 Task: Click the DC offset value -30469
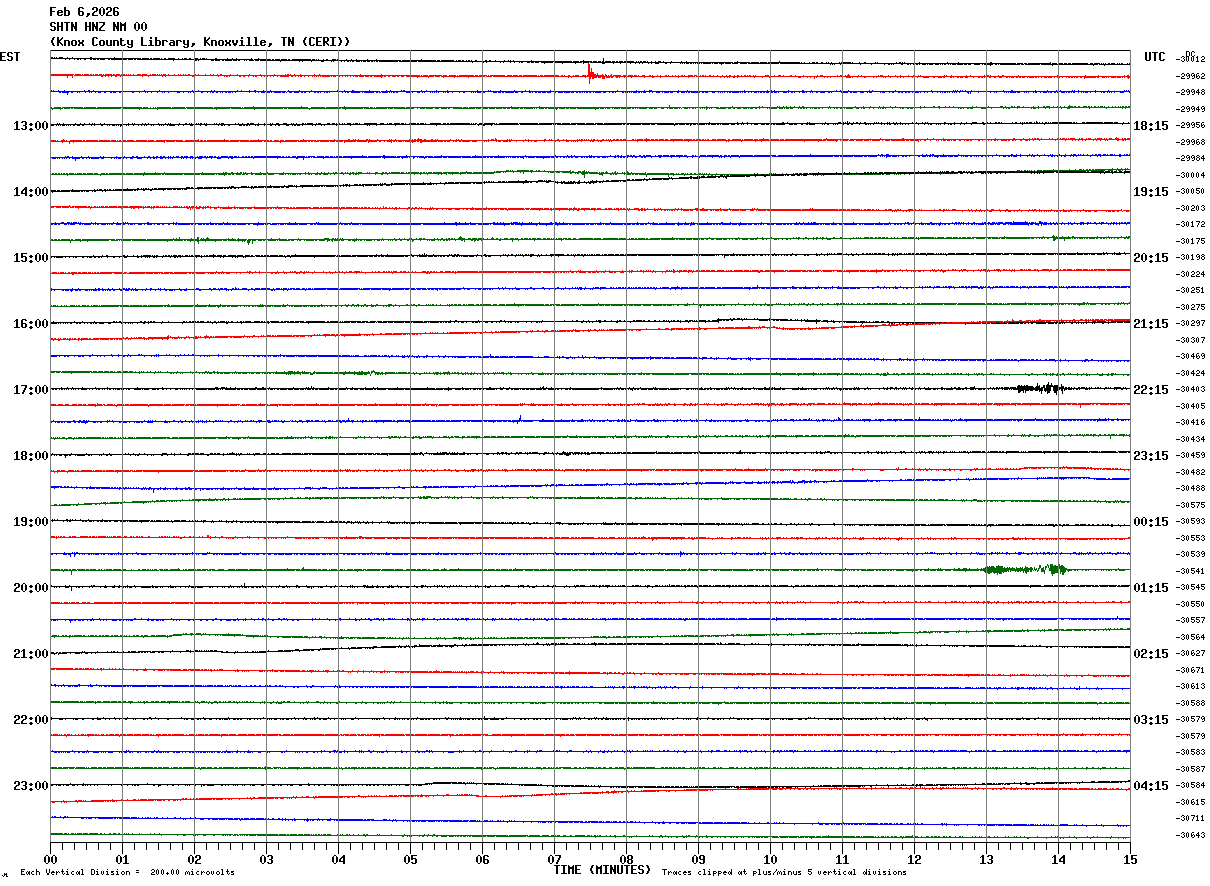pyautogui.click(x=1191, y=357)
